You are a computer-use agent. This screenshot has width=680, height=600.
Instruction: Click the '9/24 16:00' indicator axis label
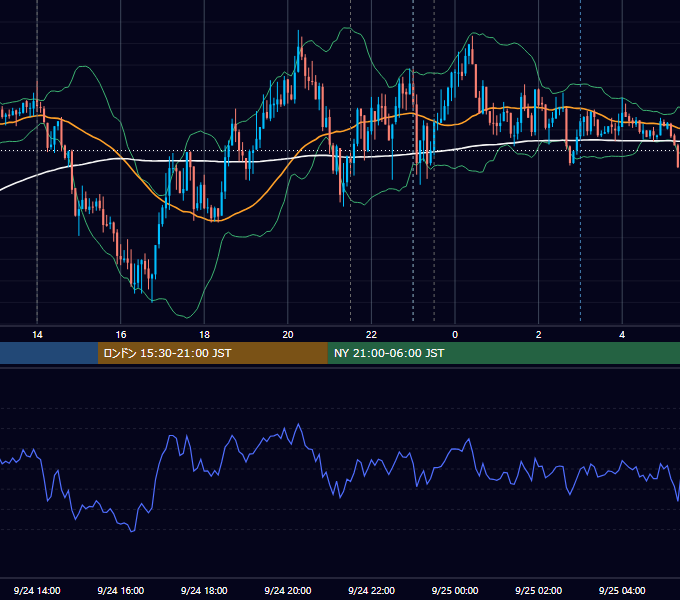click(x=121, y=590)
